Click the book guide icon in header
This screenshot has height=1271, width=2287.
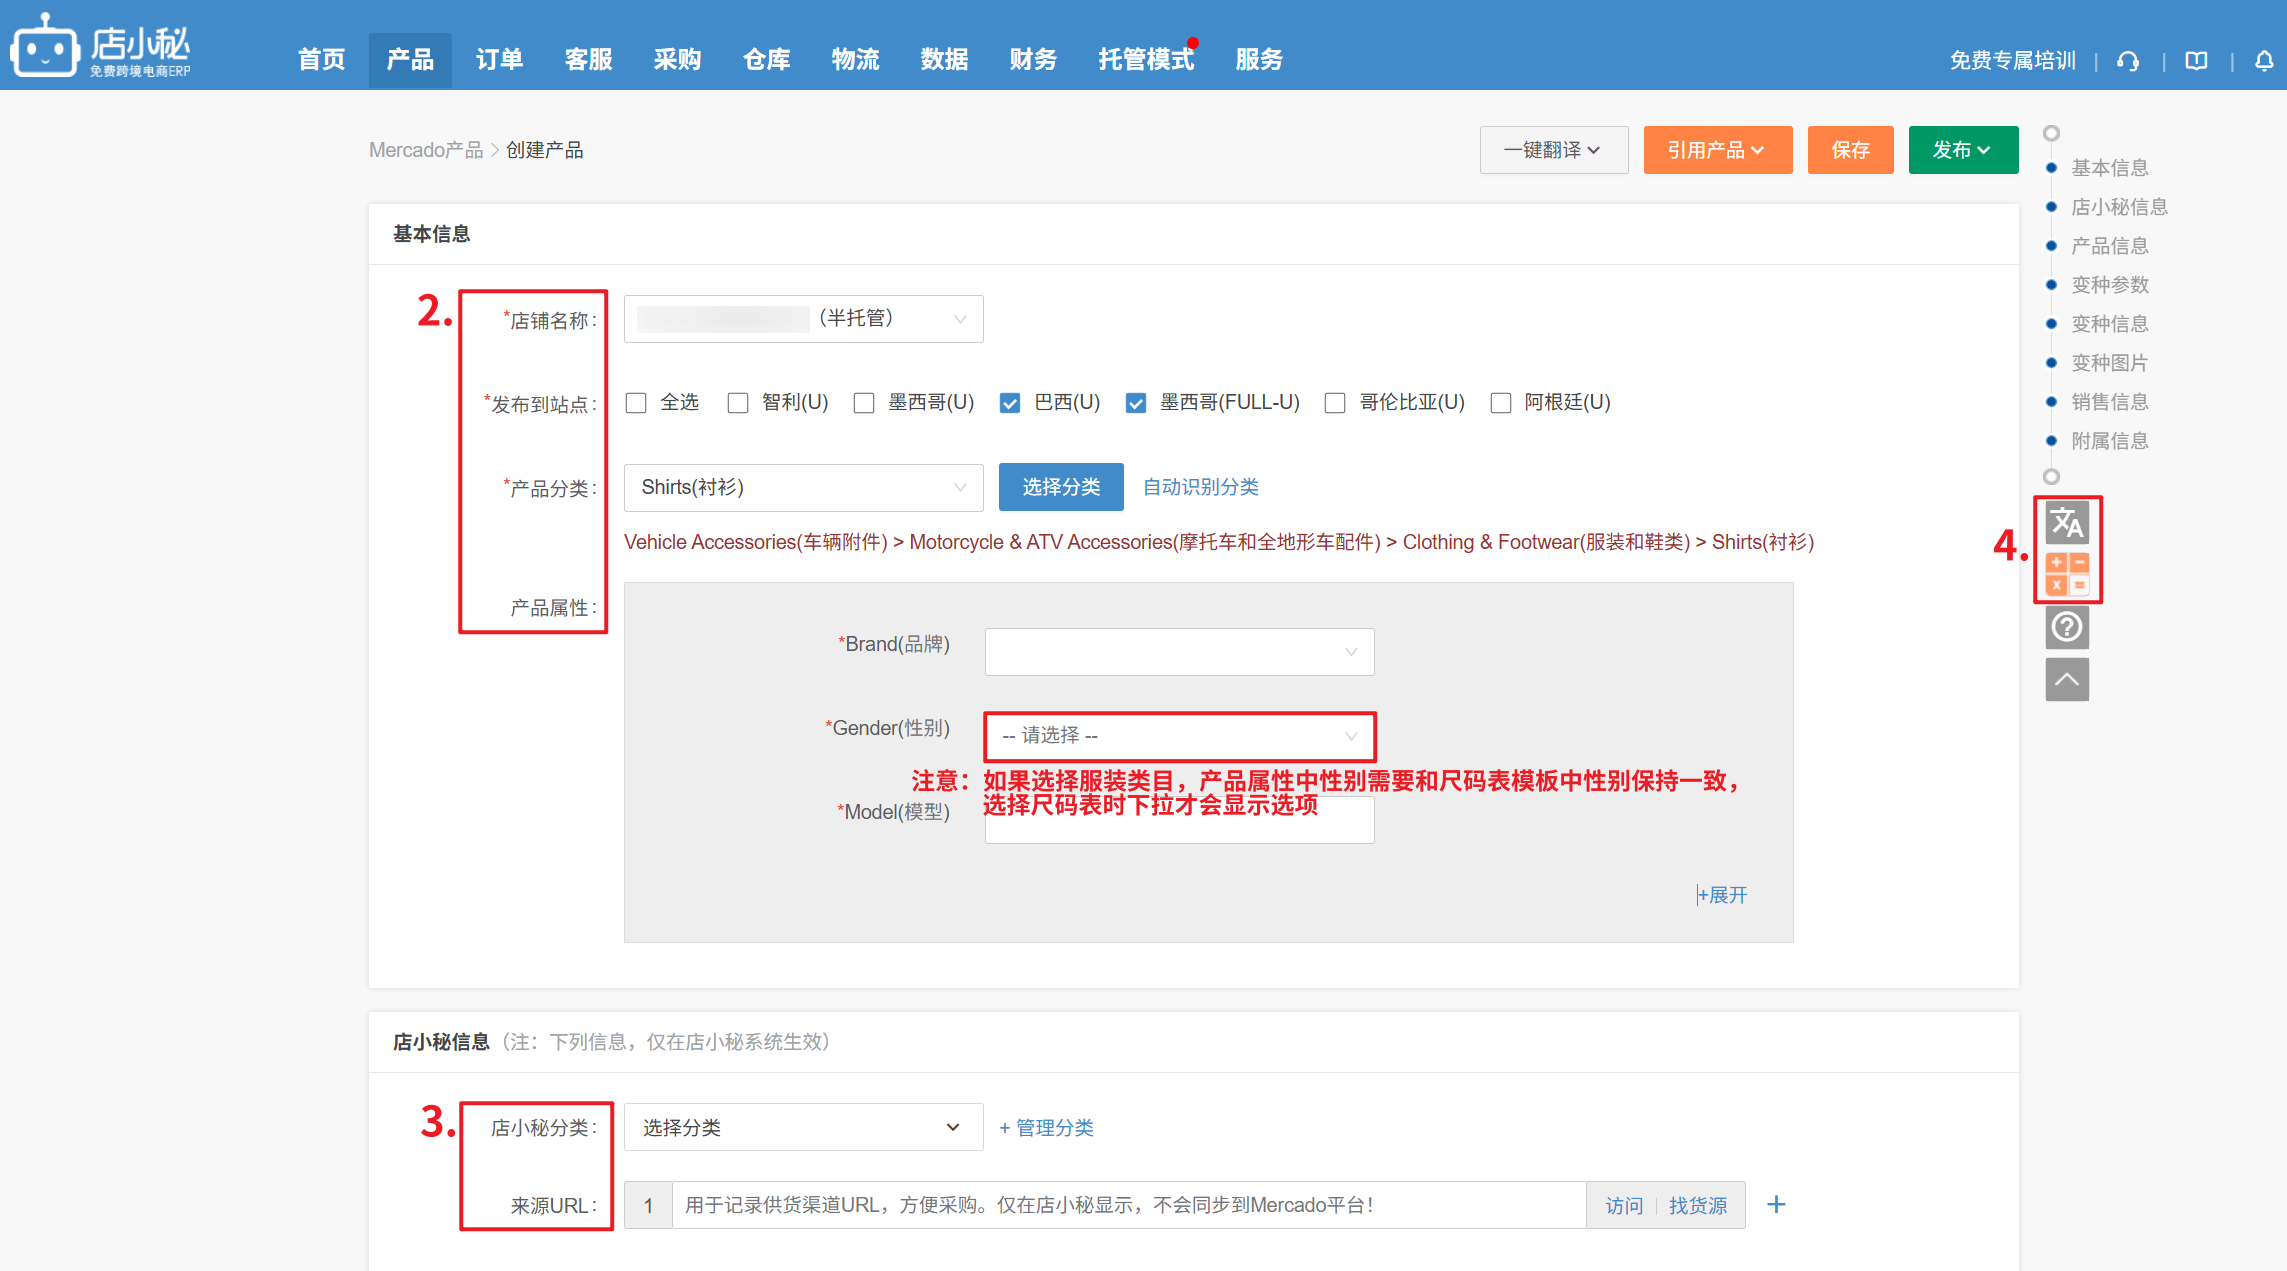click(2196, 61)
